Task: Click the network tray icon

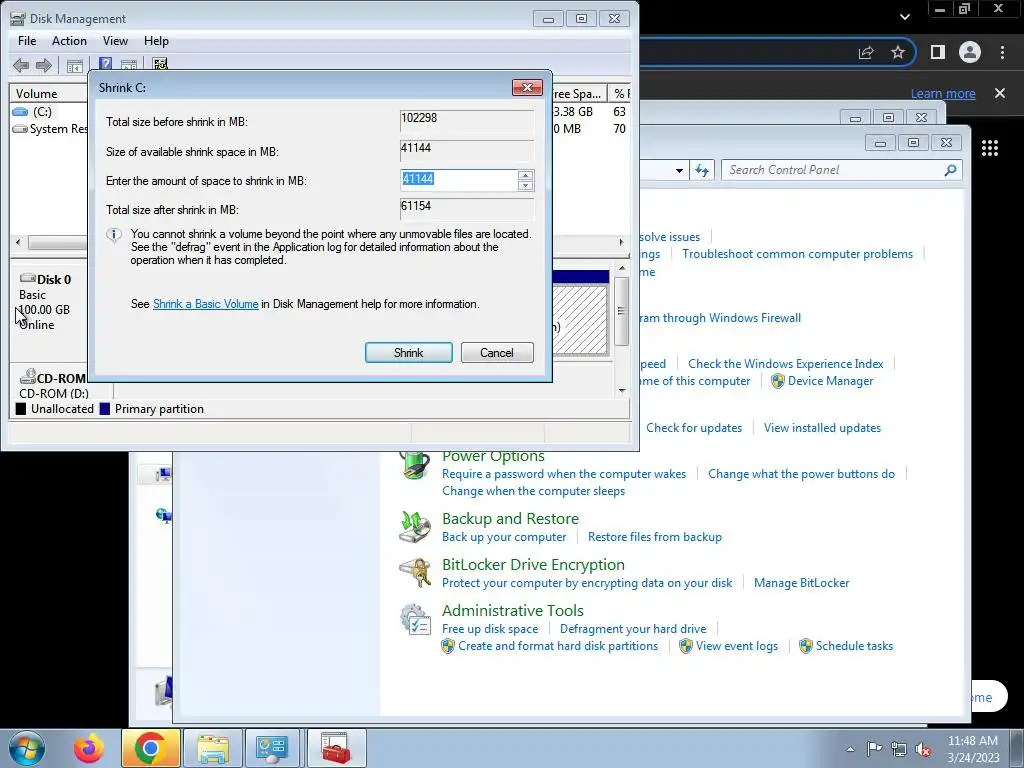Action: [x=899, y=749]
